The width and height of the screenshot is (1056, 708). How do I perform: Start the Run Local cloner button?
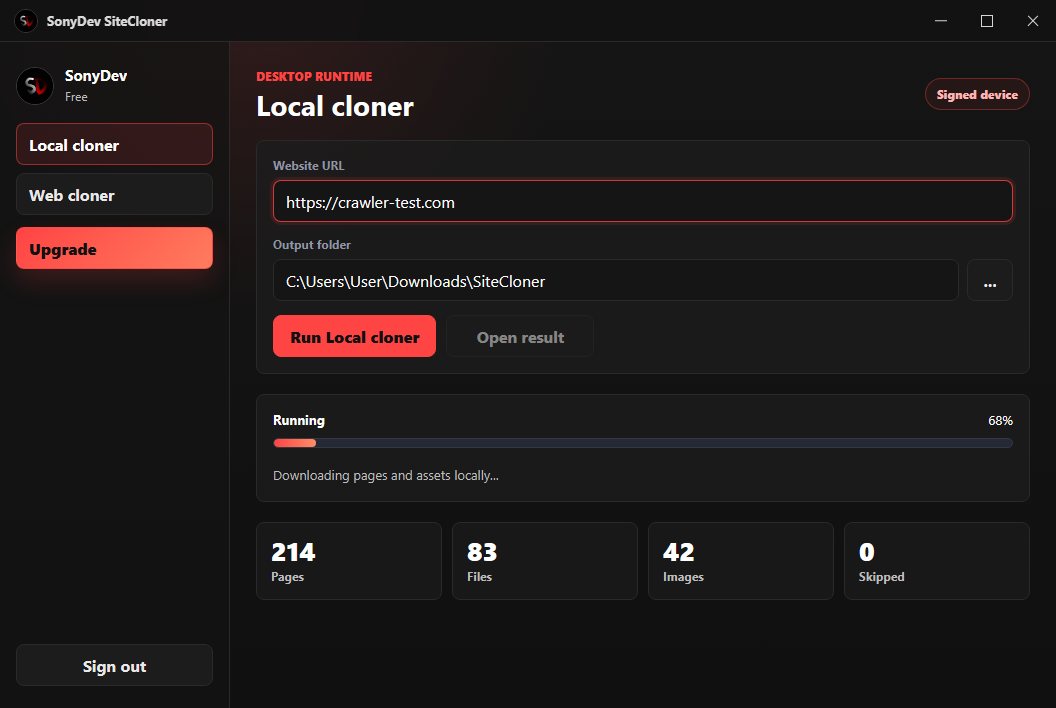tap(354, 336)
